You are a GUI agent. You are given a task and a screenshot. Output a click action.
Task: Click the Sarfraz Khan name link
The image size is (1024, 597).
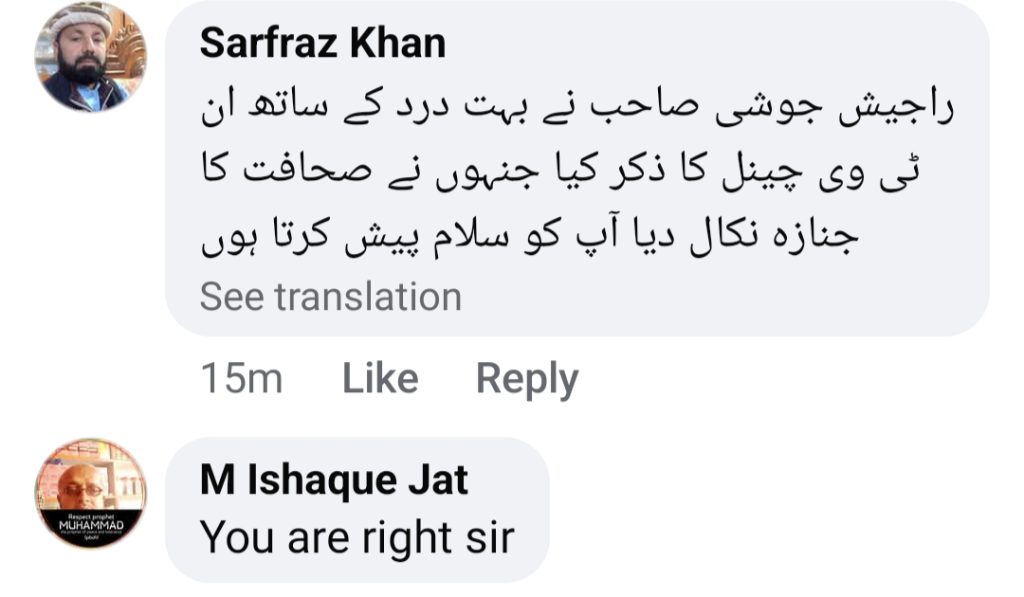coord(322,43)
